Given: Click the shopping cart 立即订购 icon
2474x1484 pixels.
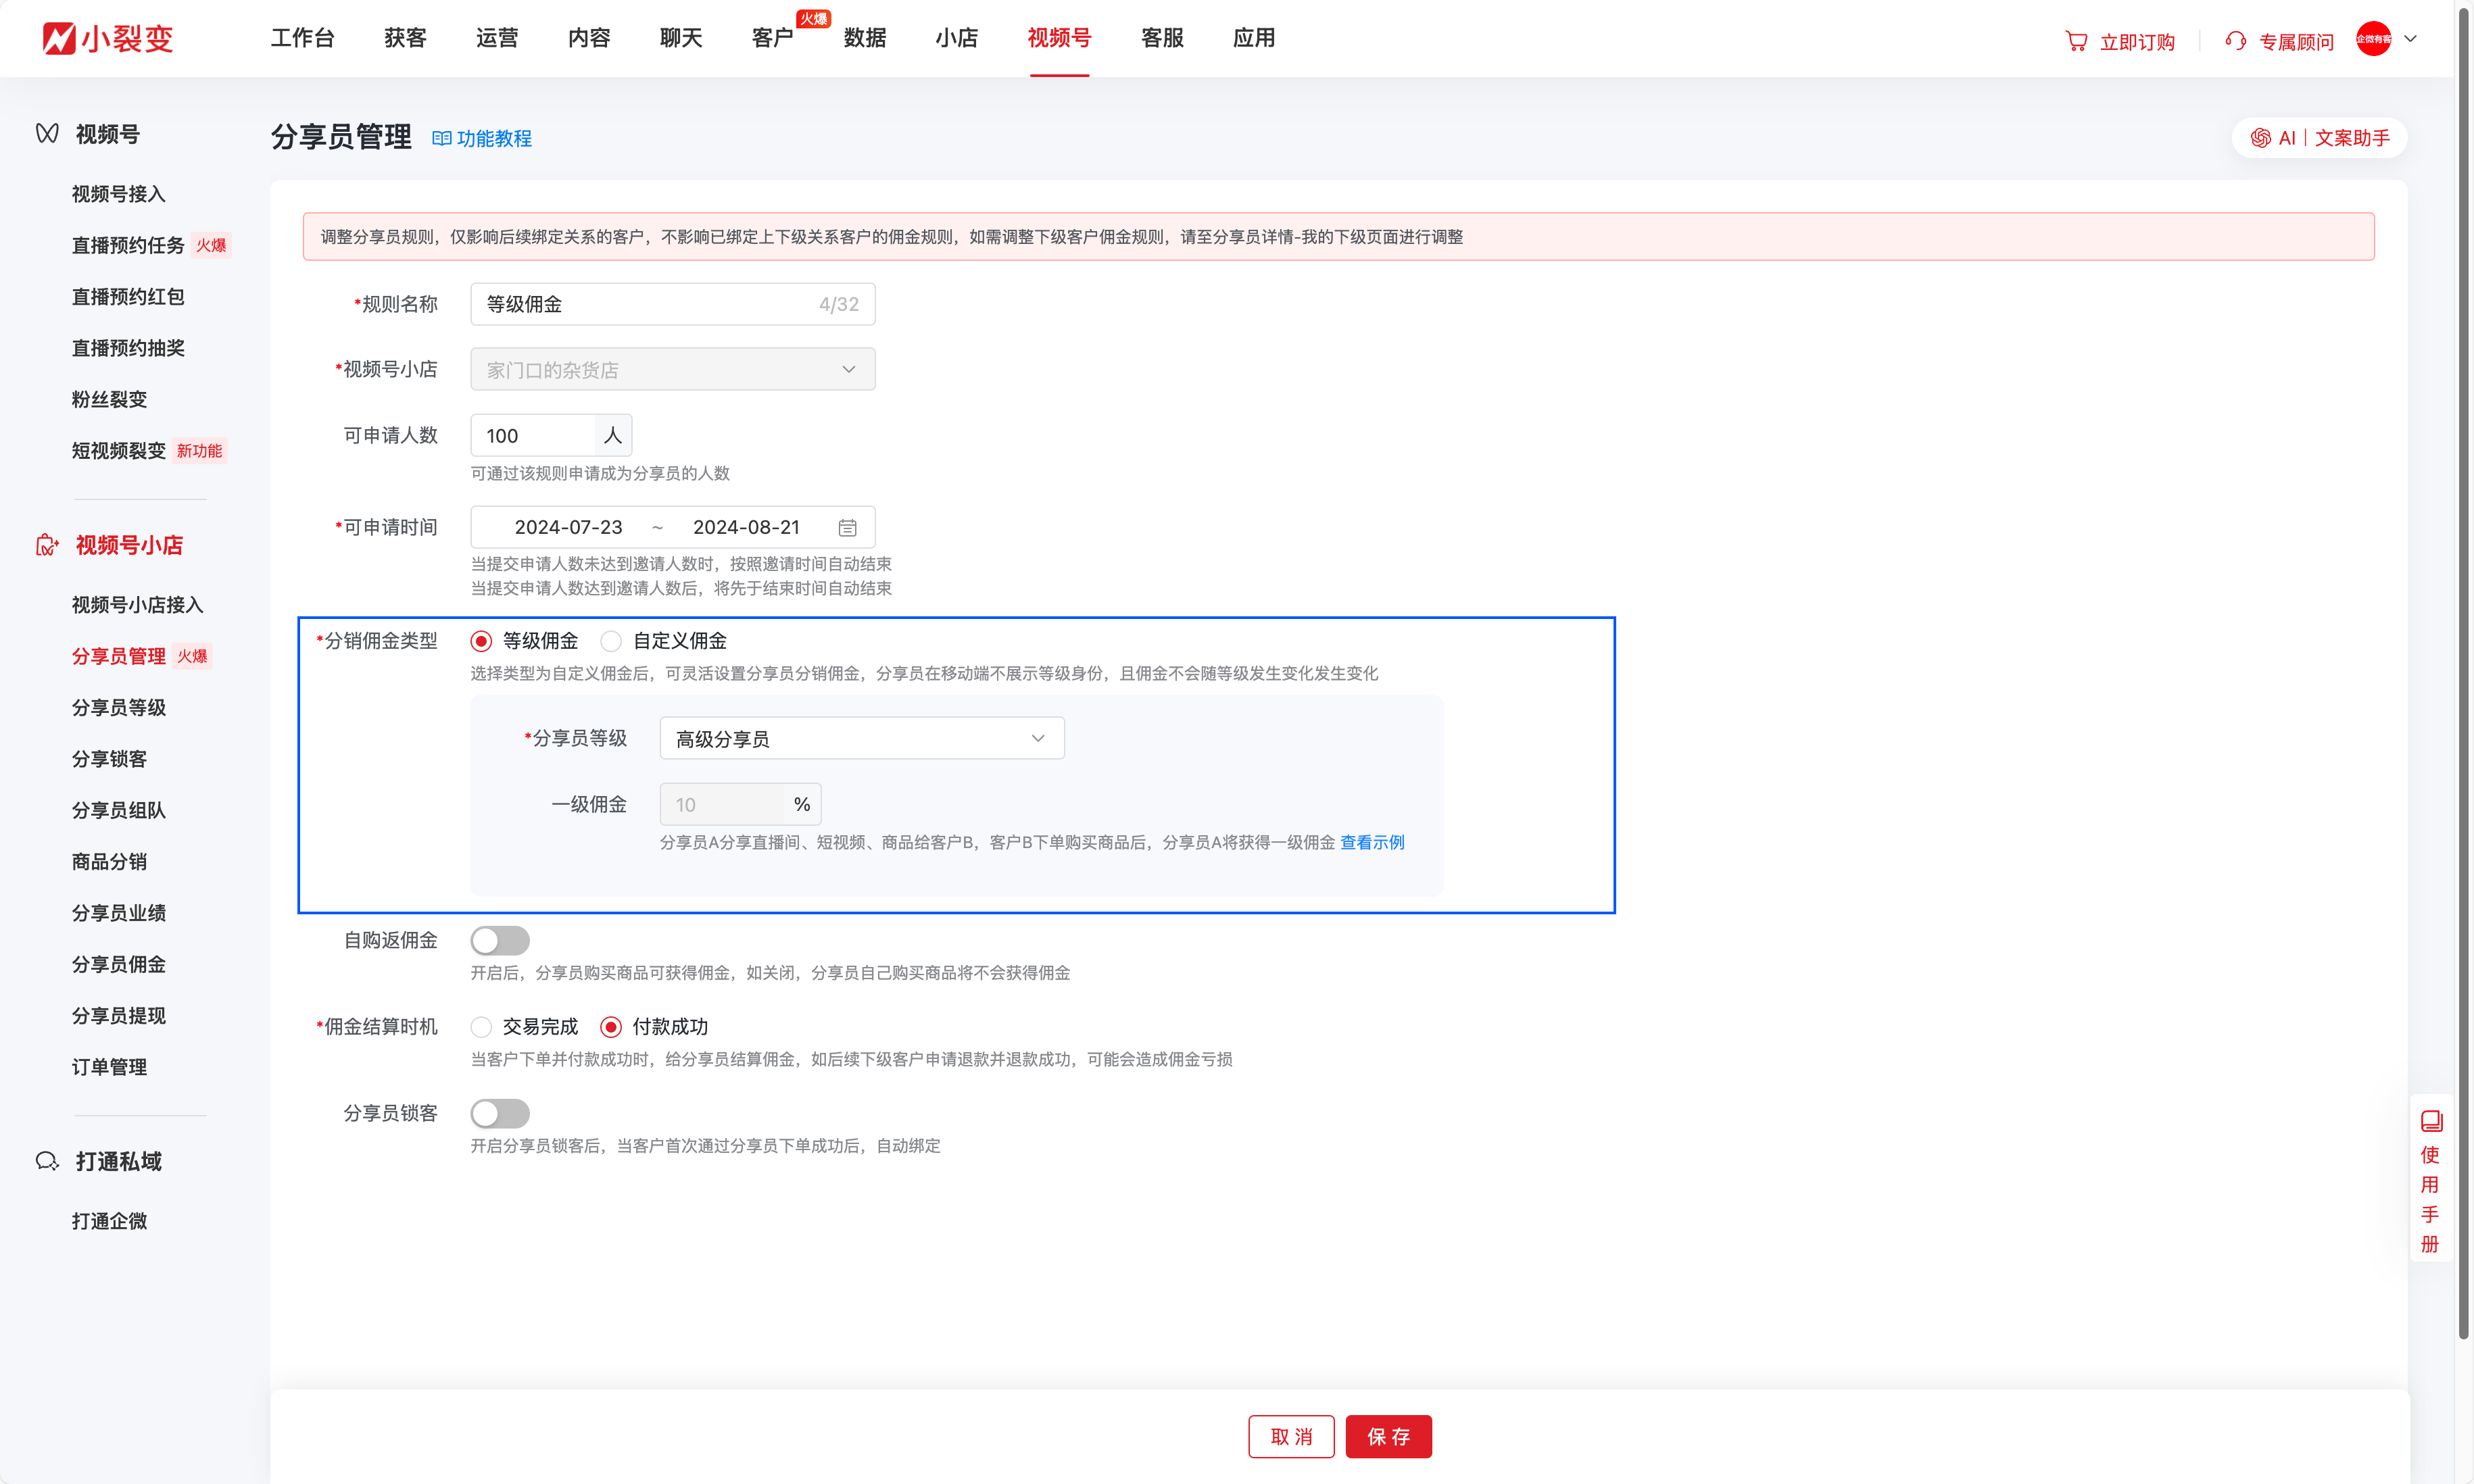Looking at the screenshot, I should 2076,41.
